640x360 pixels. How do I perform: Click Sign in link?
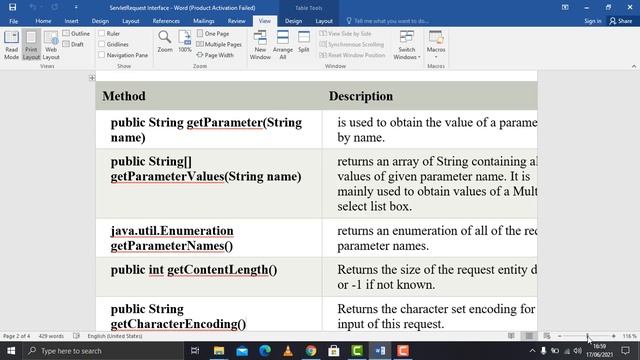pos(592,21)
